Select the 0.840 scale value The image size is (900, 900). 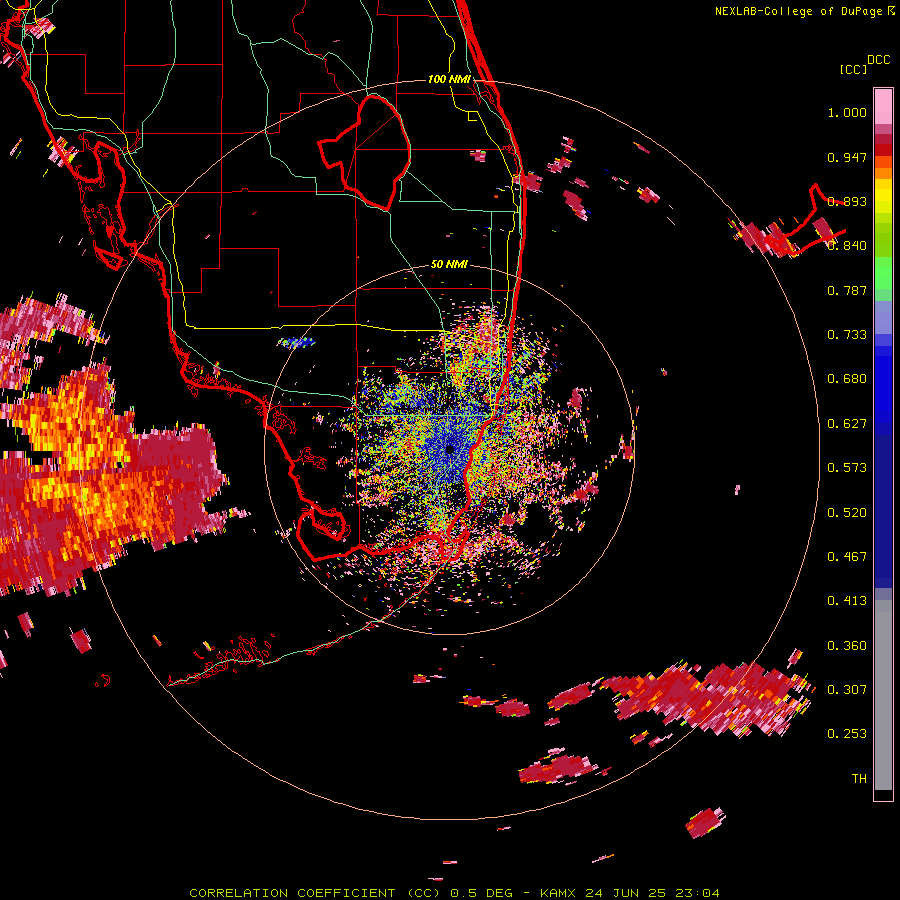tap(847, 245)
